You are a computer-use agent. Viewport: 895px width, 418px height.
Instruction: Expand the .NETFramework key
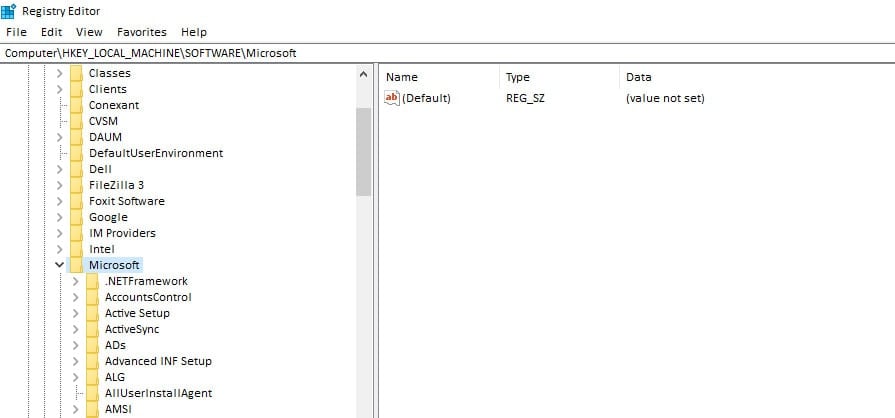(x=75, y=281)
